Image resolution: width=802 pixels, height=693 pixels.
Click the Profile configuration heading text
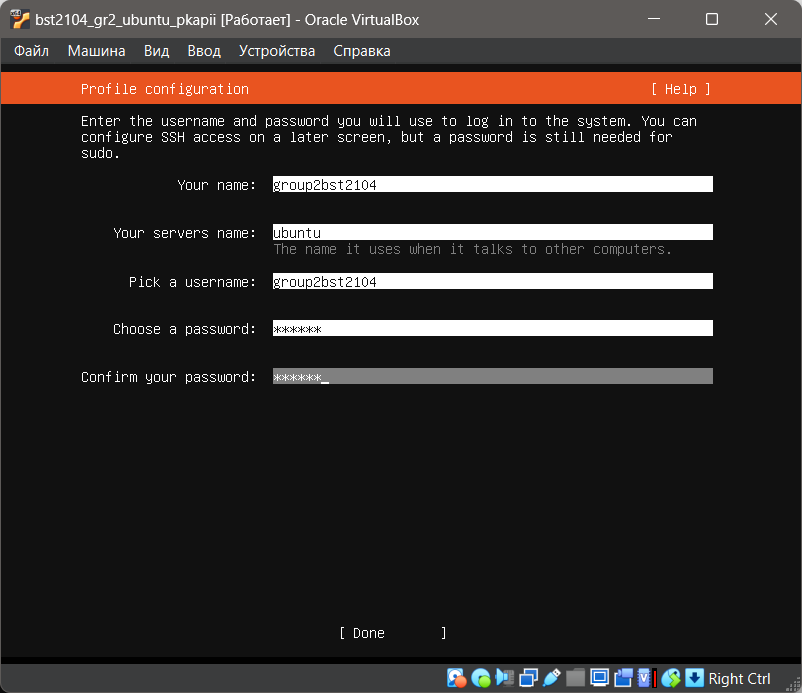(x=165, y=89)
